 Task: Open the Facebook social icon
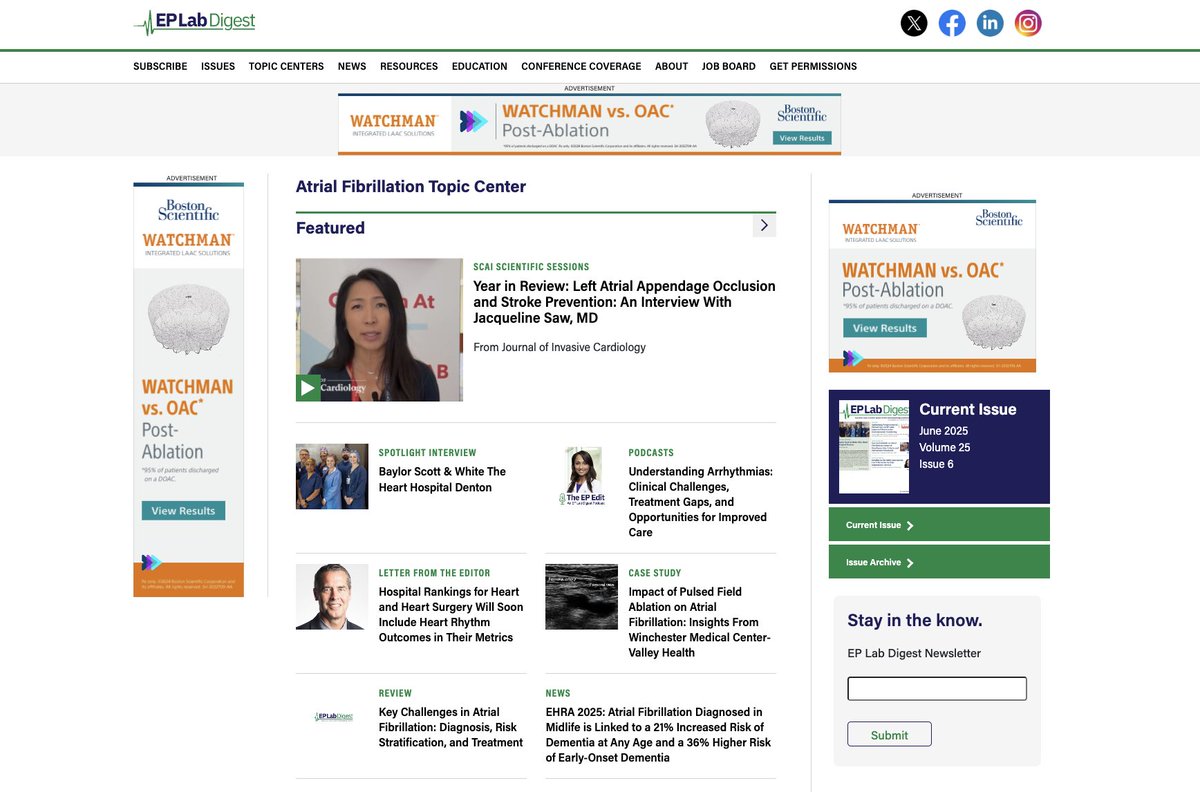[952, 23]
